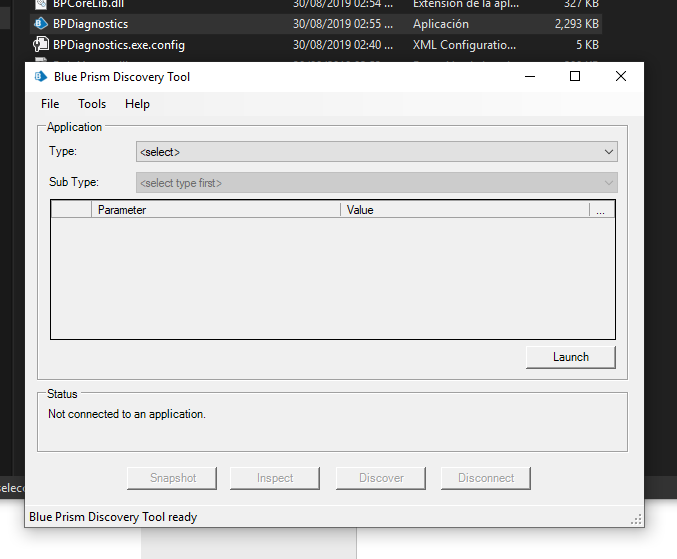The height and width of the screenshot is (559, 677).
Task: Select the BPCoreLib.dll file icon
Action: [x=41, y=4]
